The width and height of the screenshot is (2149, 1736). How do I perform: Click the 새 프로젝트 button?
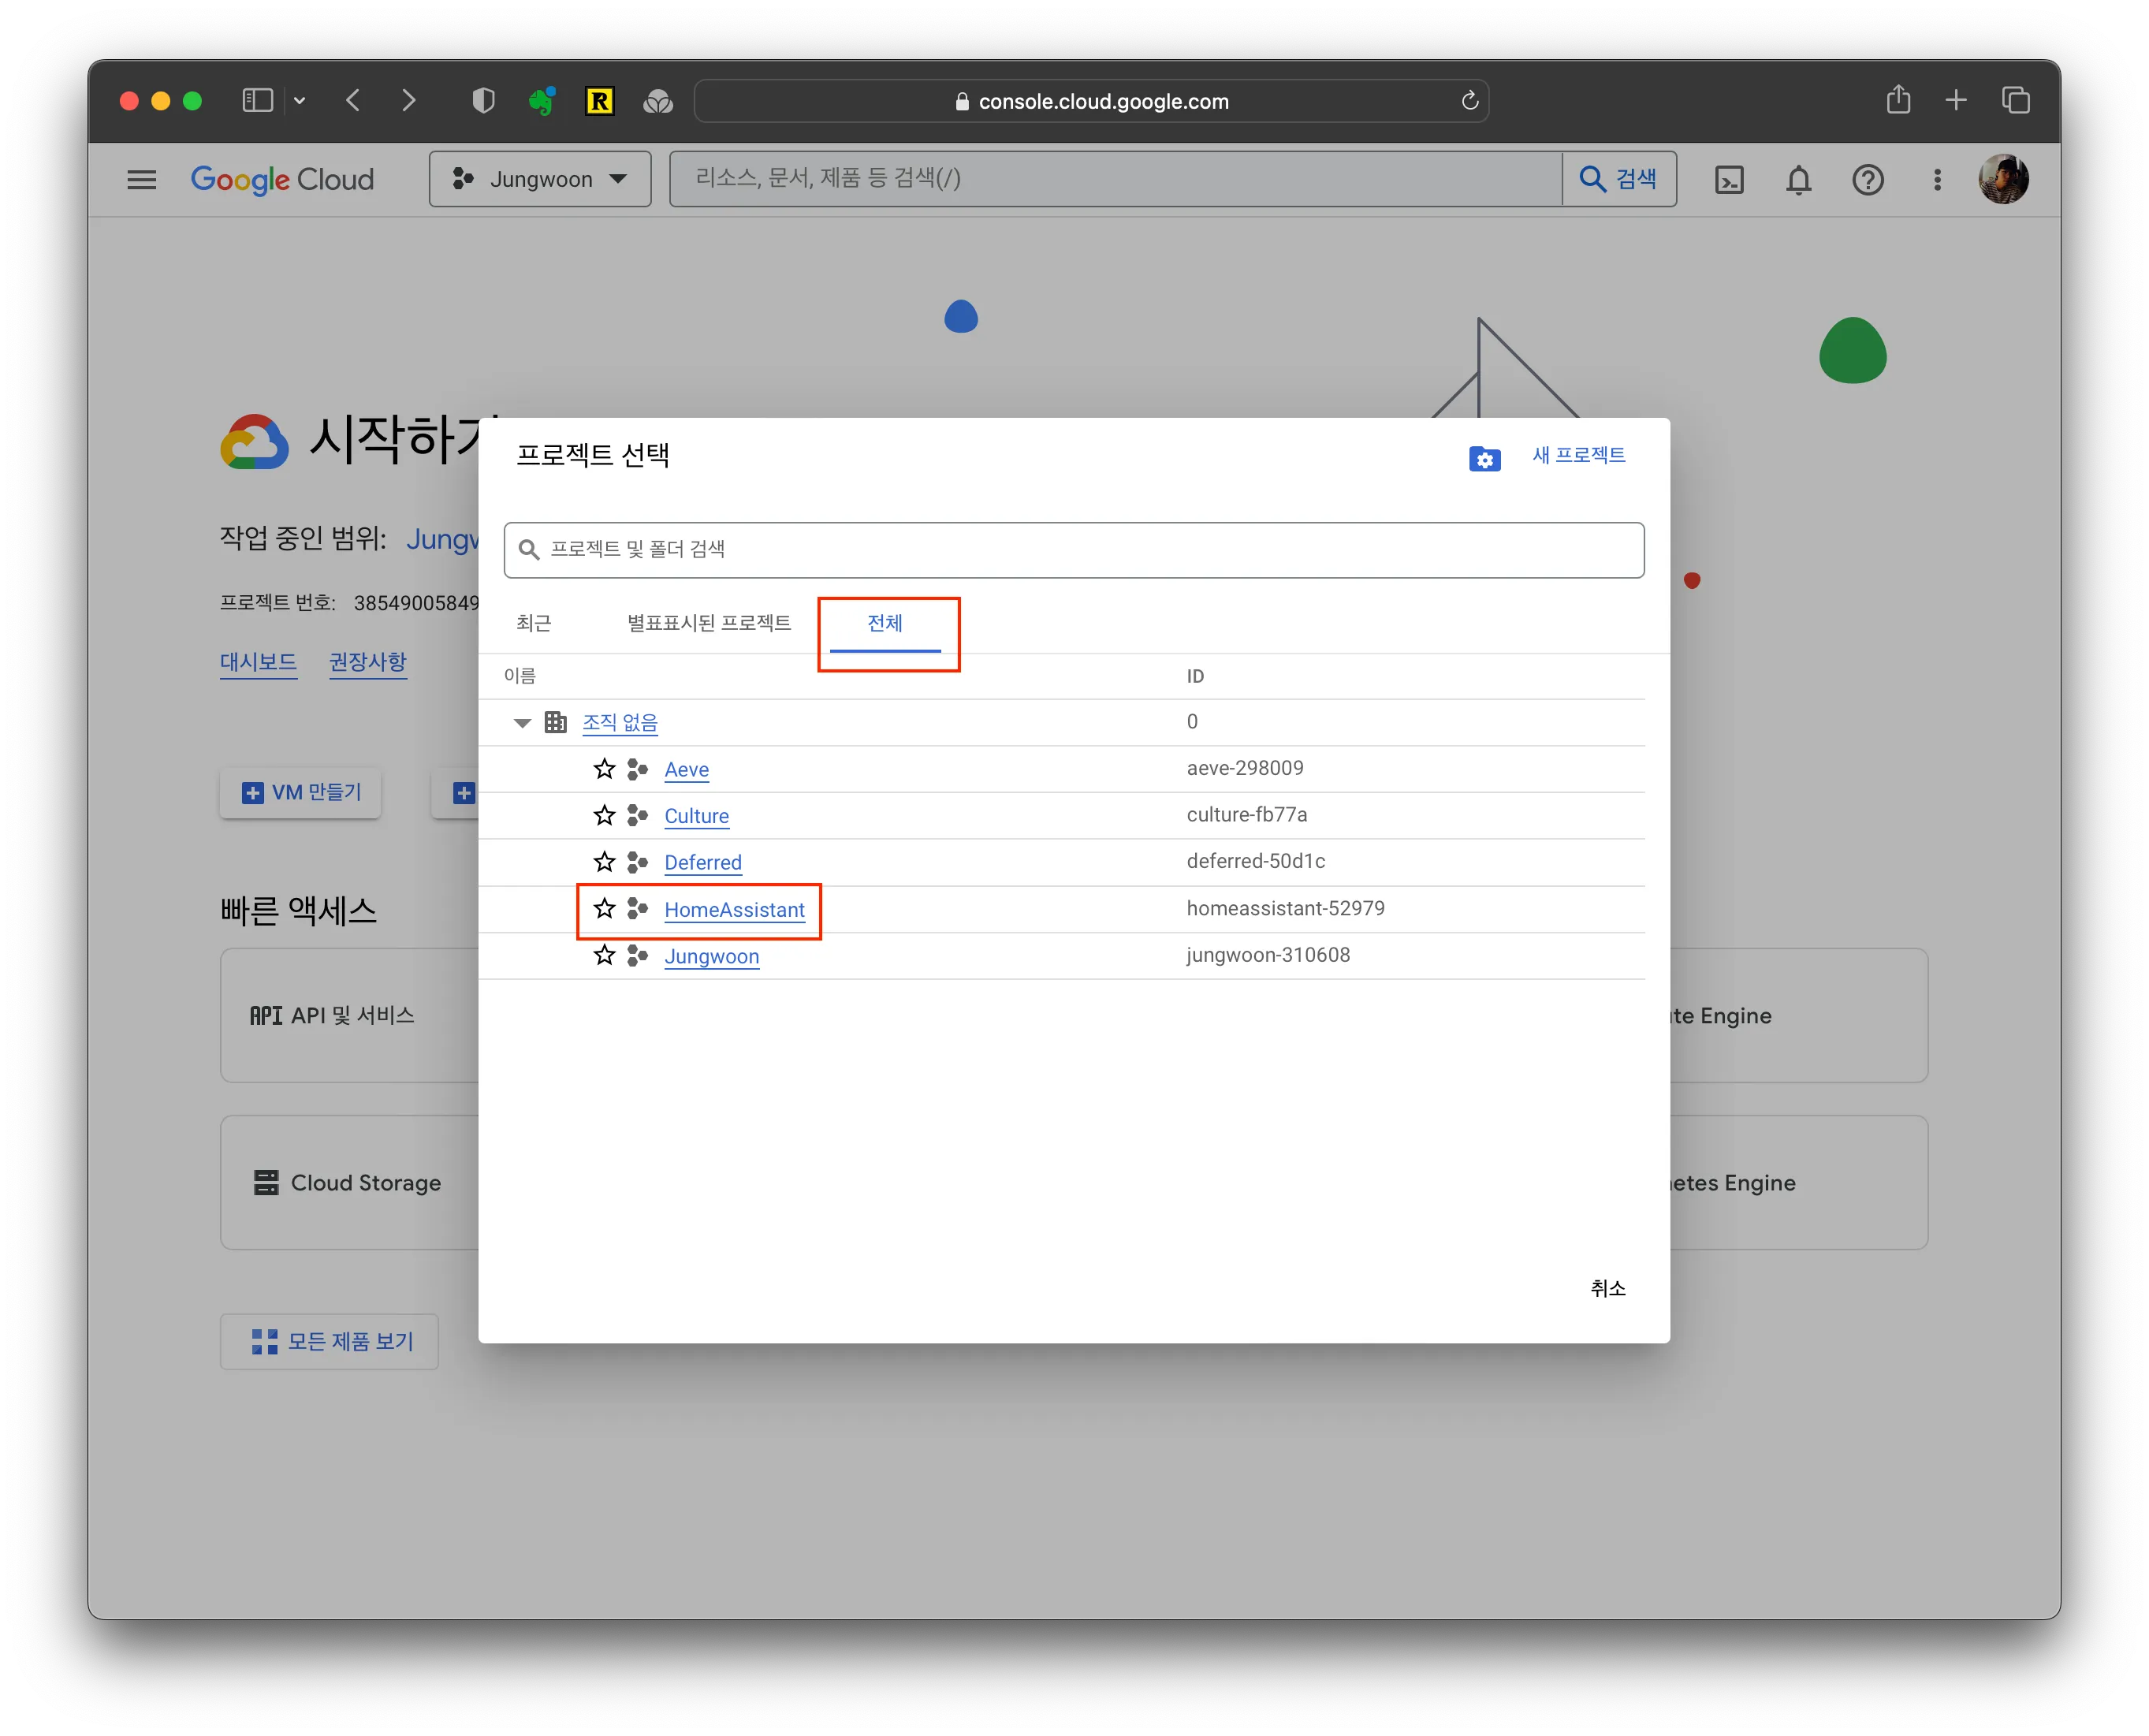click(x=1578, y=455)
